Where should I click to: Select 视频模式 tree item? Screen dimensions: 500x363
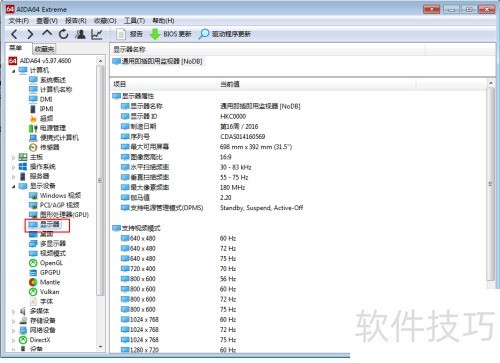(48, 254)
